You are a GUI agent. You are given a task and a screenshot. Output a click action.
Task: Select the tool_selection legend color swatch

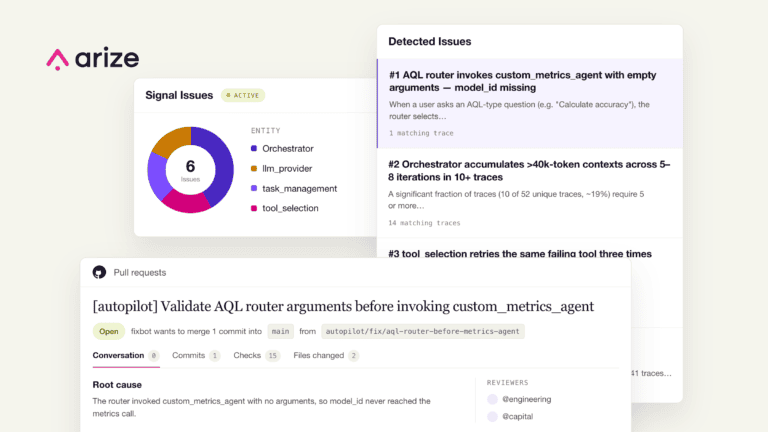(x=254, y=208)
